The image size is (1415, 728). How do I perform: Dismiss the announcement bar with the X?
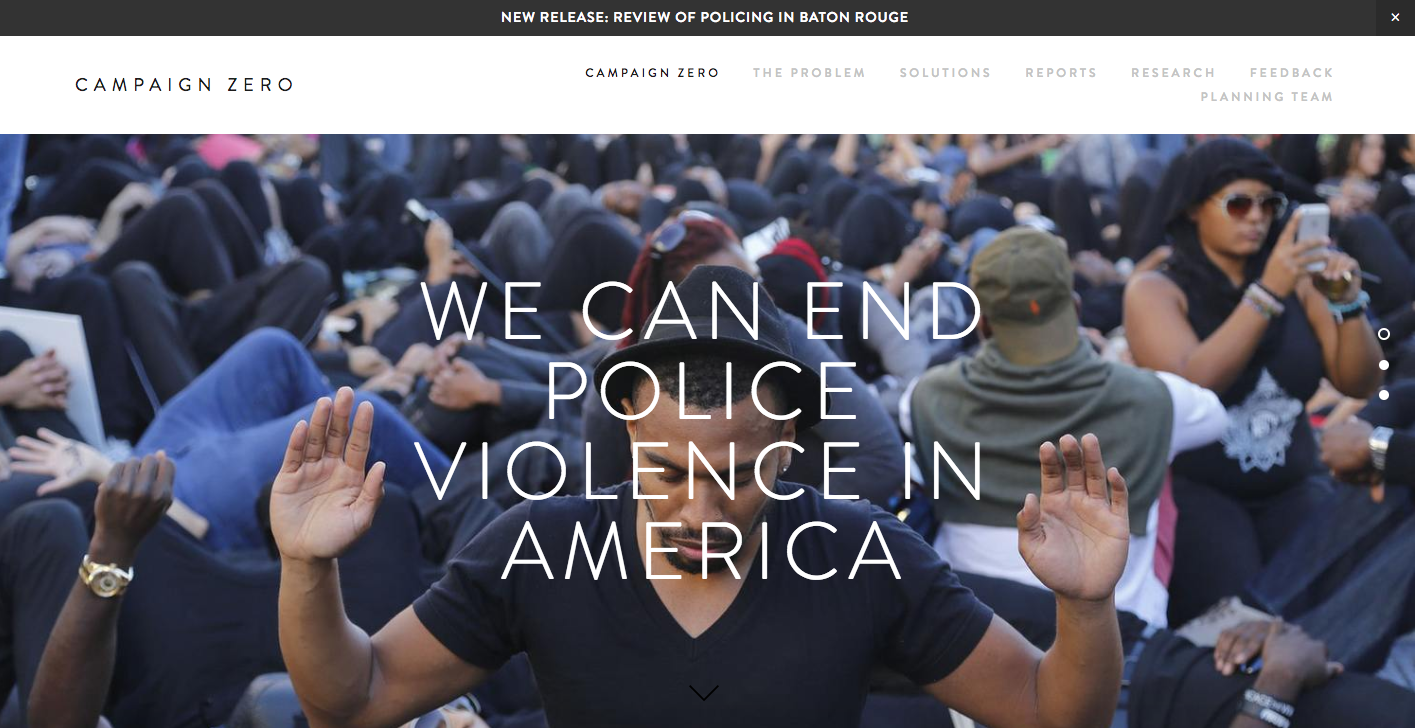tap(1395, 18)
